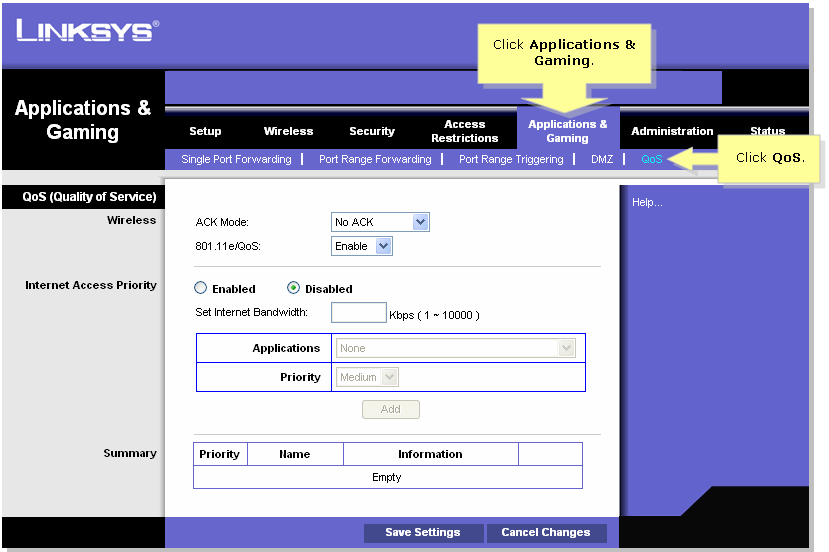Switch to the Wireless tab

tap(288, 131)
